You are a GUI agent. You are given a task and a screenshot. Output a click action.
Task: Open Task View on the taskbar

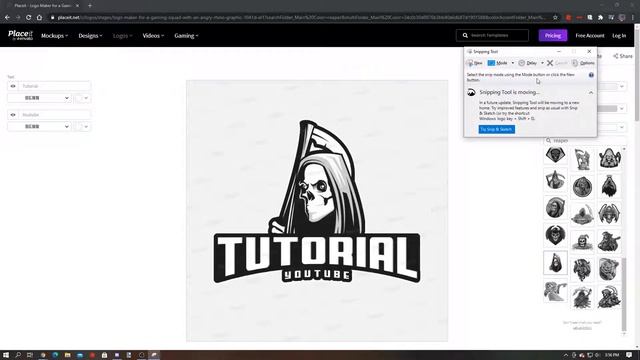click(x=30, y=355)
